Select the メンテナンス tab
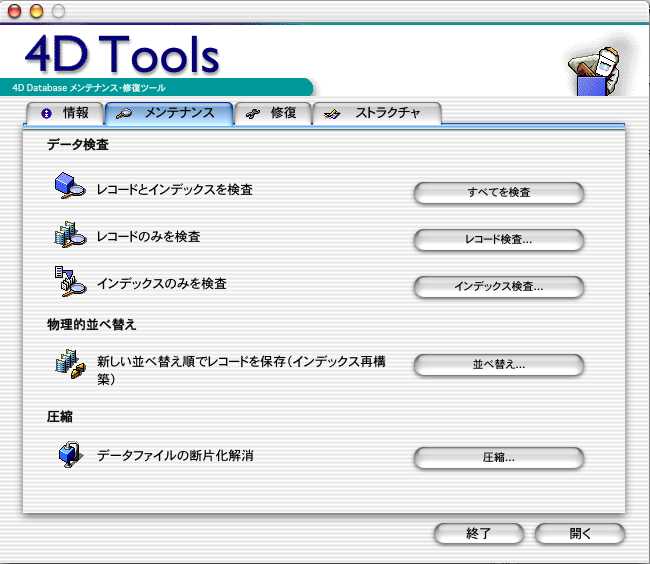Viewport: 650px width, 564px height. pos(168,113)
